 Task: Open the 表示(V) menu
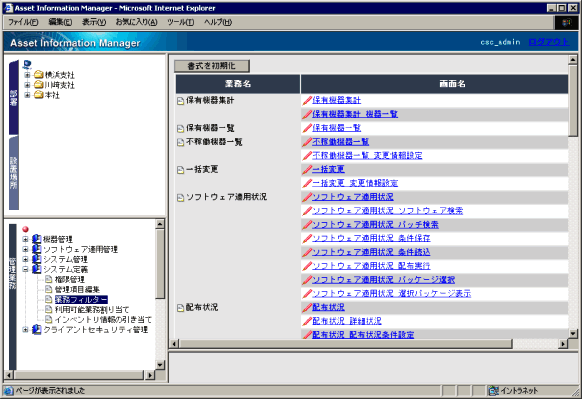tap(94, 22)
